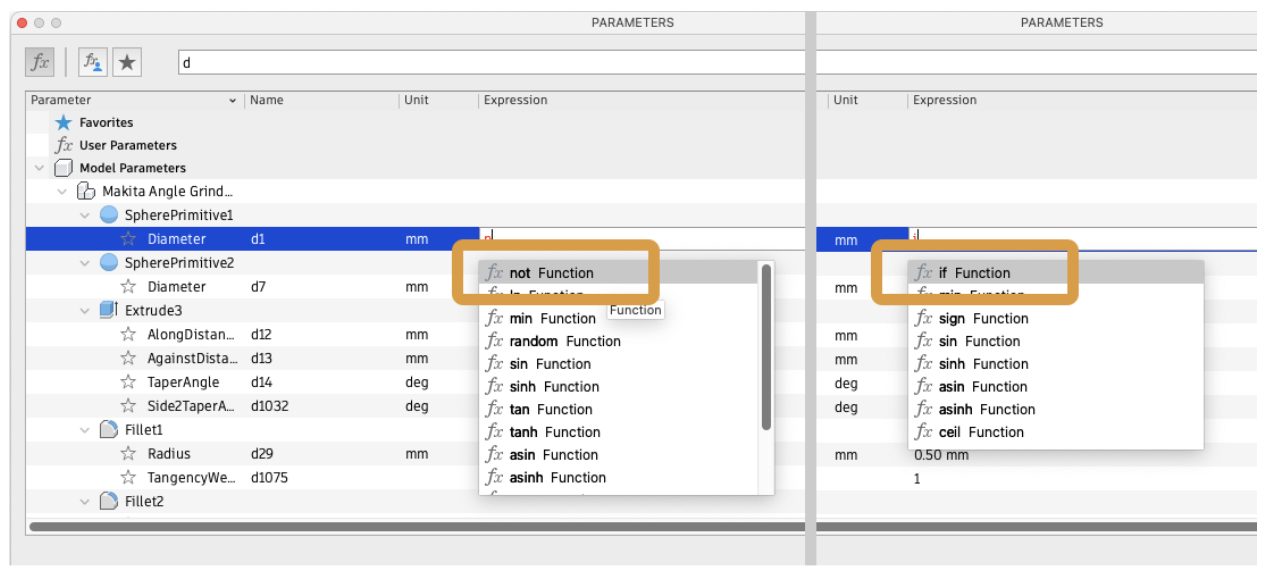Click the fillet icon of Fillet2
1266x576 pixels.
point(109,501)
